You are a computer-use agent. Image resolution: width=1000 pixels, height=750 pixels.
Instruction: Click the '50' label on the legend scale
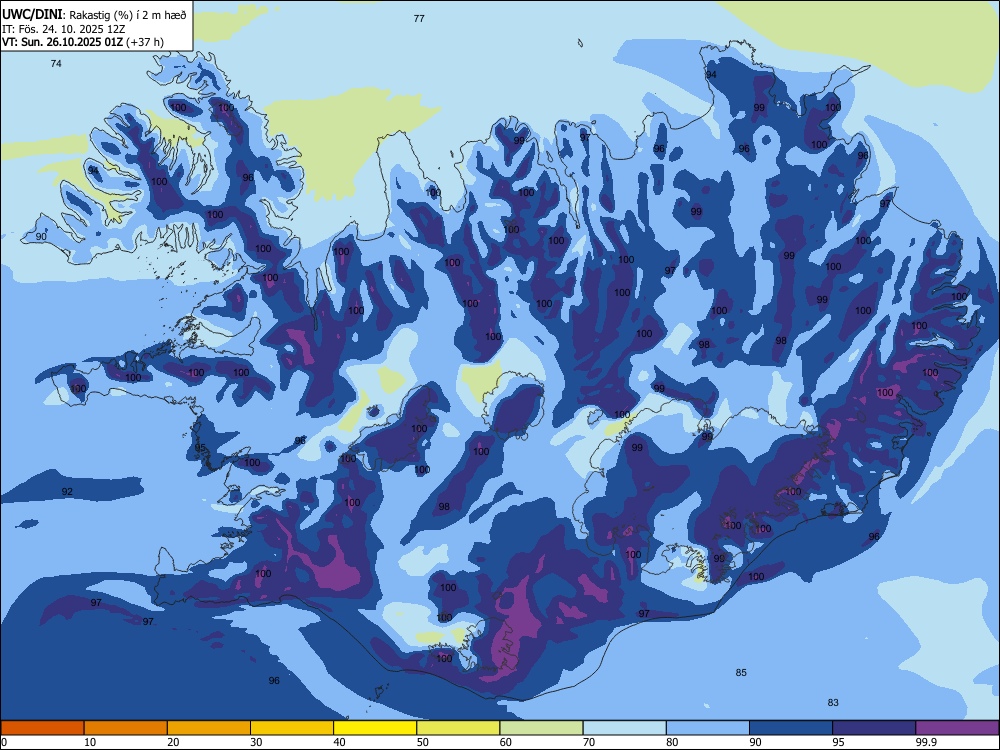tap(423, 742)
